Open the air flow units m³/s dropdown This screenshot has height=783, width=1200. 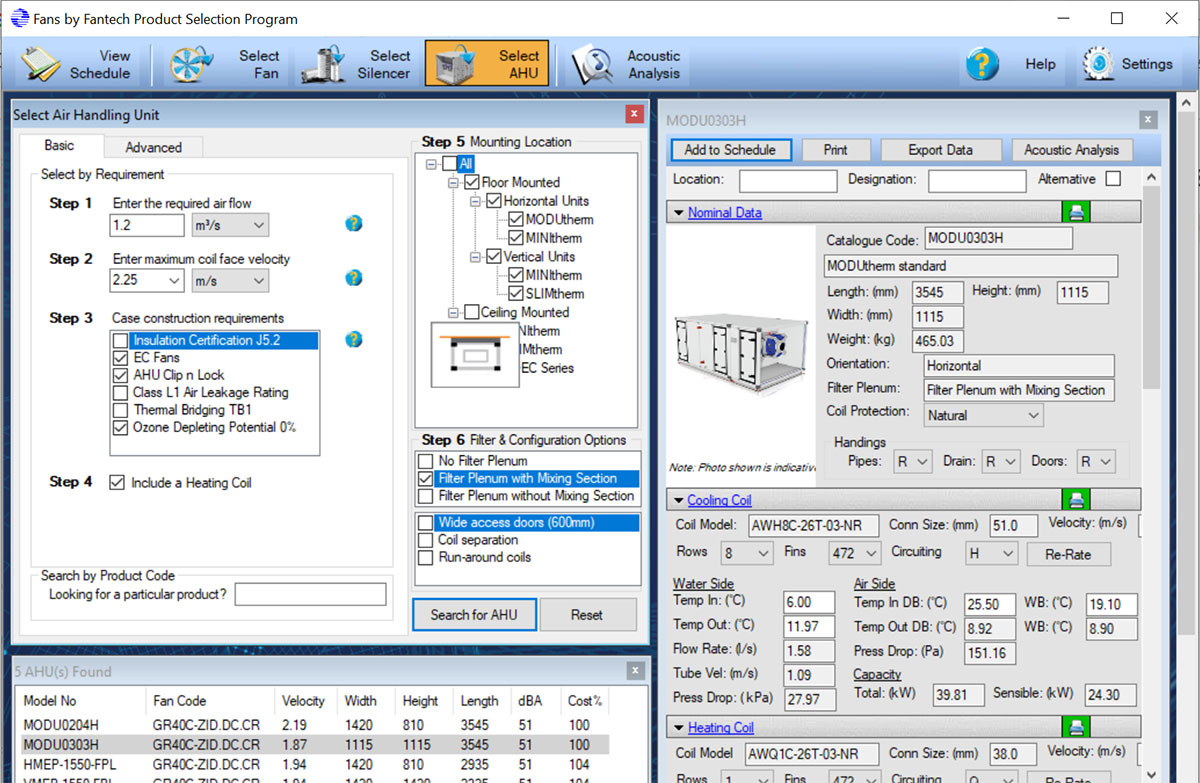[x=229, y=225]
